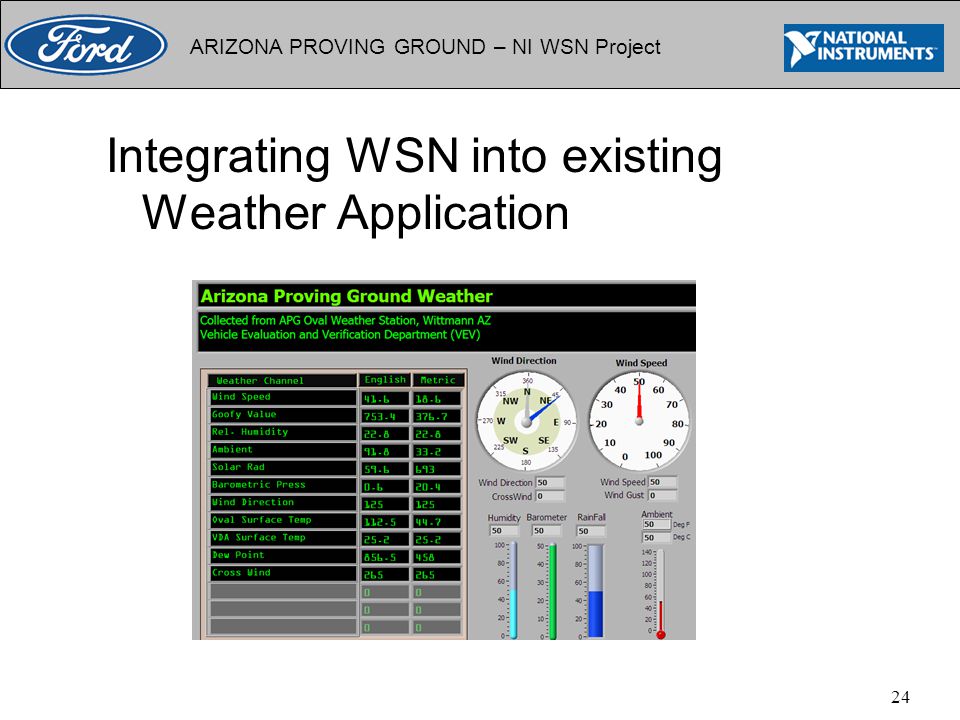Click the slide title Integrating WSN text
This screenshot has height=720, width=960.
point(414,184)
